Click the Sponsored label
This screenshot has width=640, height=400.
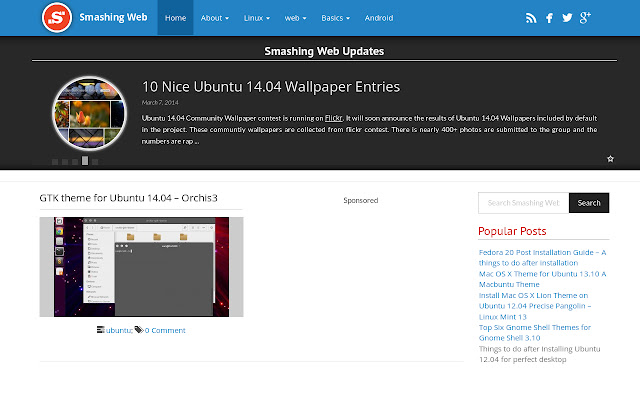(x=361, y=200)
